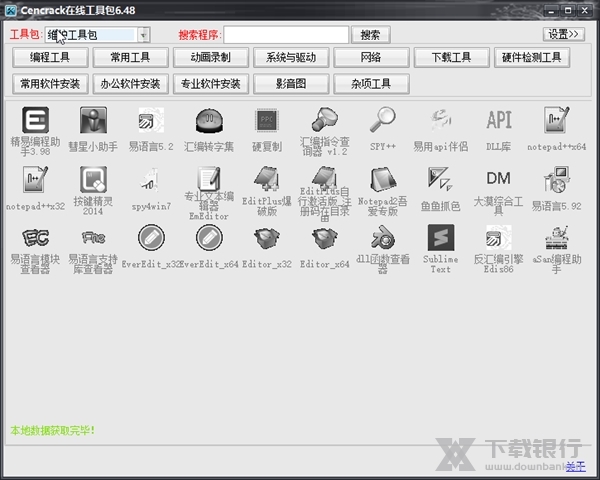
Task: Launch 易语言模块查看器 EC icon
Action: click(35, 238)
